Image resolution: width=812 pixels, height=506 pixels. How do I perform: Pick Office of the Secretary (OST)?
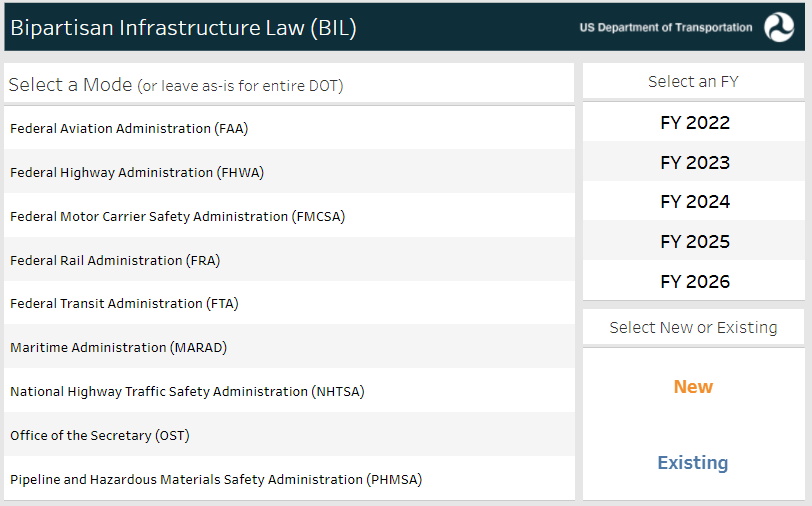(99, 435)
